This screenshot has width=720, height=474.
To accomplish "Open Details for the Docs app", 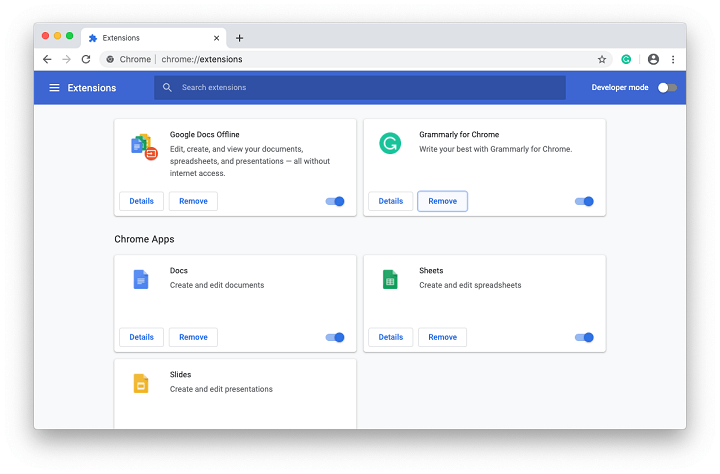I will pyautogui.click(x=141, y=337).
